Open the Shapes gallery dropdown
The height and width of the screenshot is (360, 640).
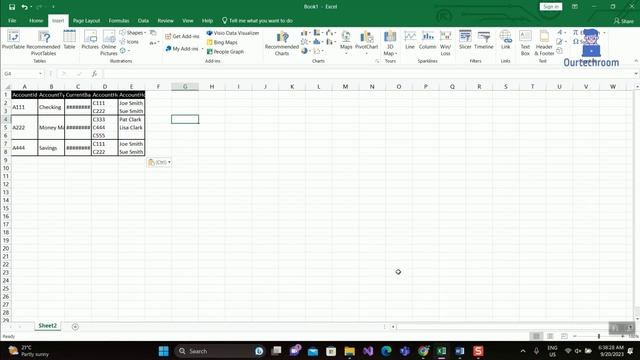coord(133,33)
